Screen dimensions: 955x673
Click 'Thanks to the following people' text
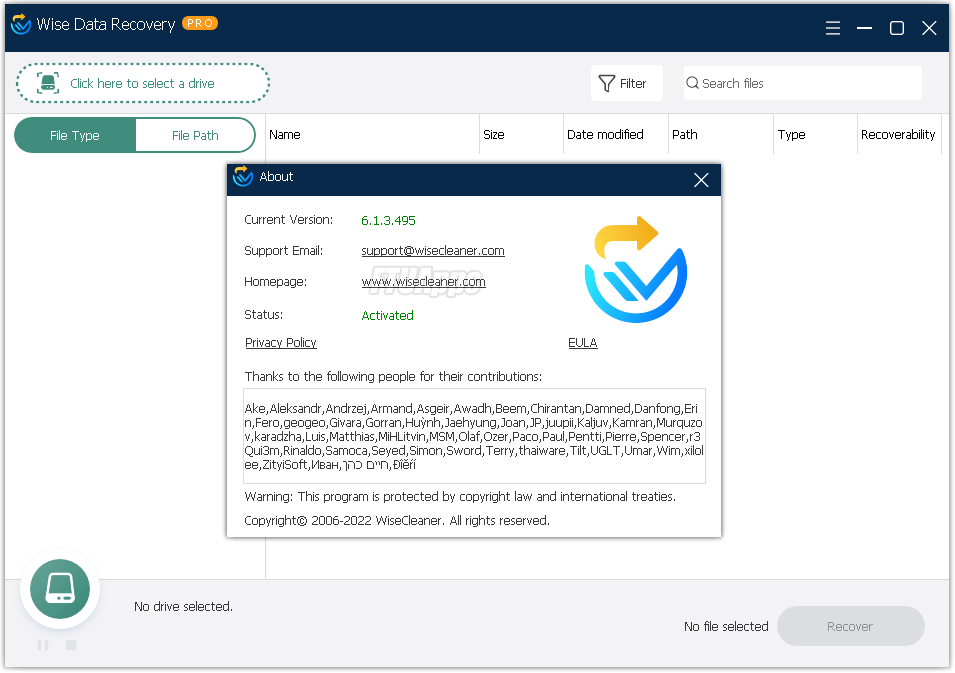click(393, 376)
